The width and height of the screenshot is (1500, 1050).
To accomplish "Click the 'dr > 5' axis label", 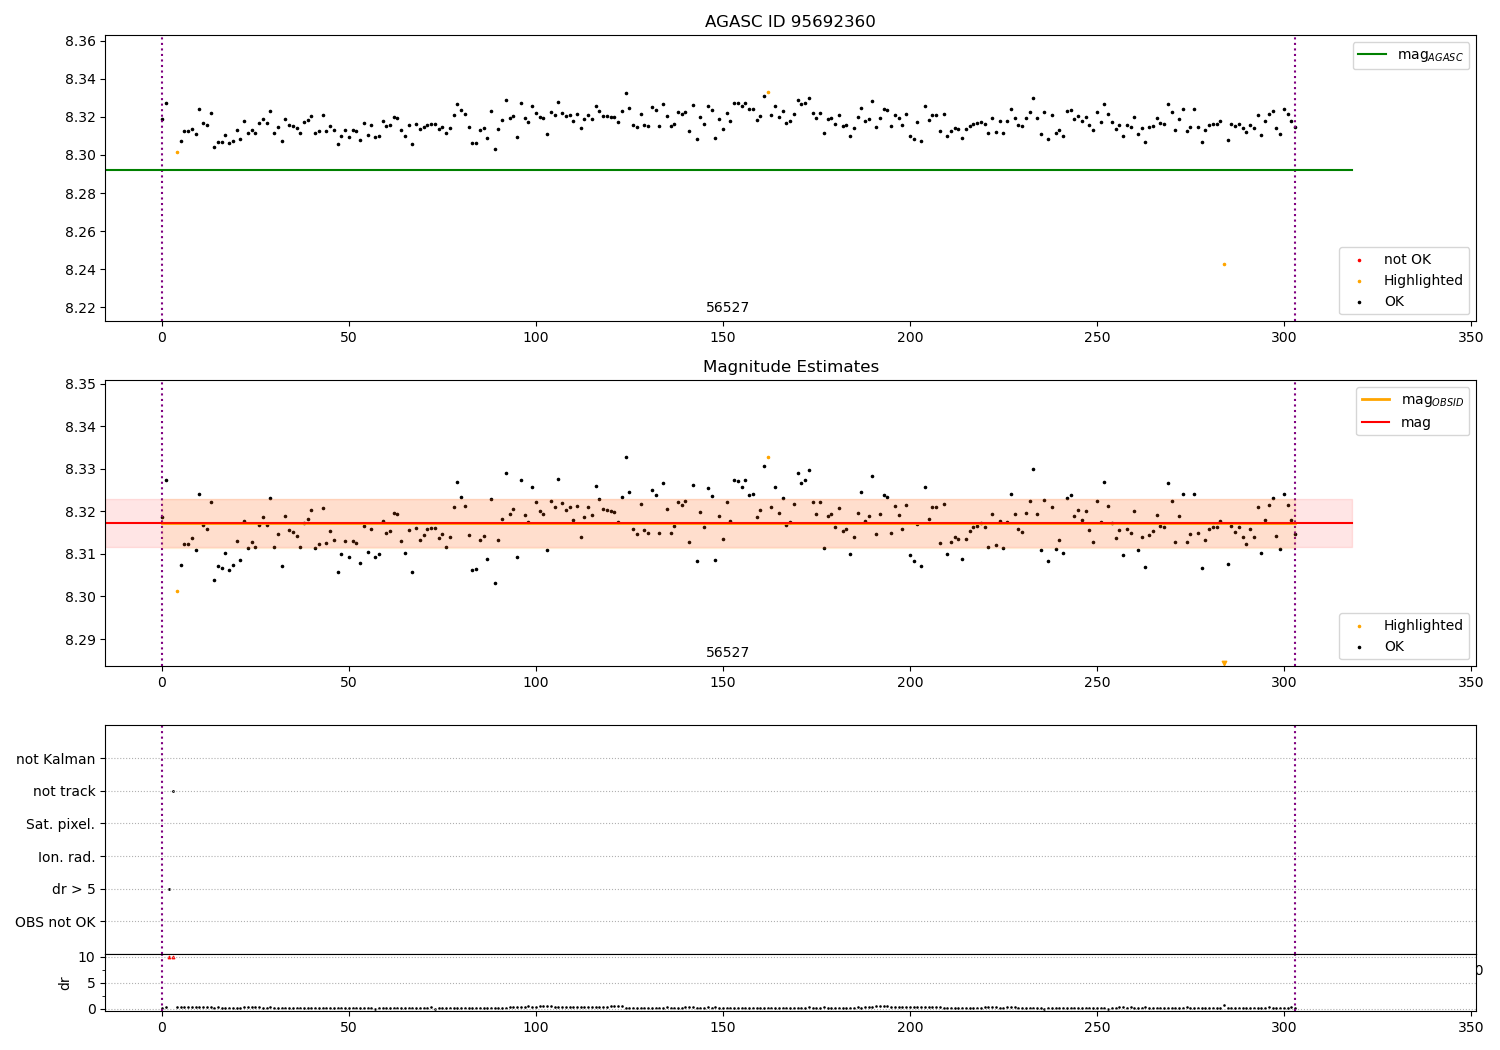I will 74,890.
